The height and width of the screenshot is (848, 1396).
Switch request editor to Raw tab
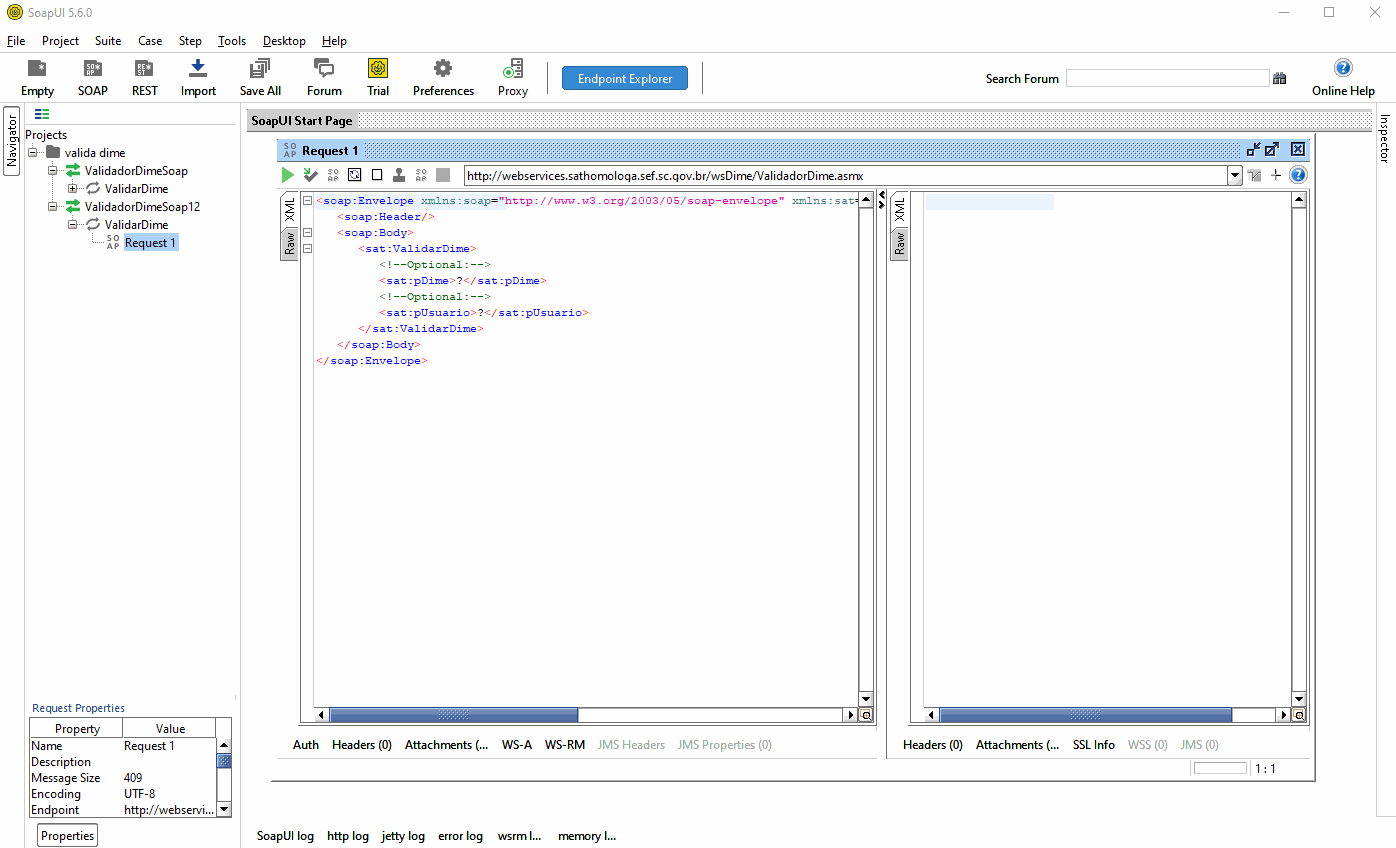(289, 243)
